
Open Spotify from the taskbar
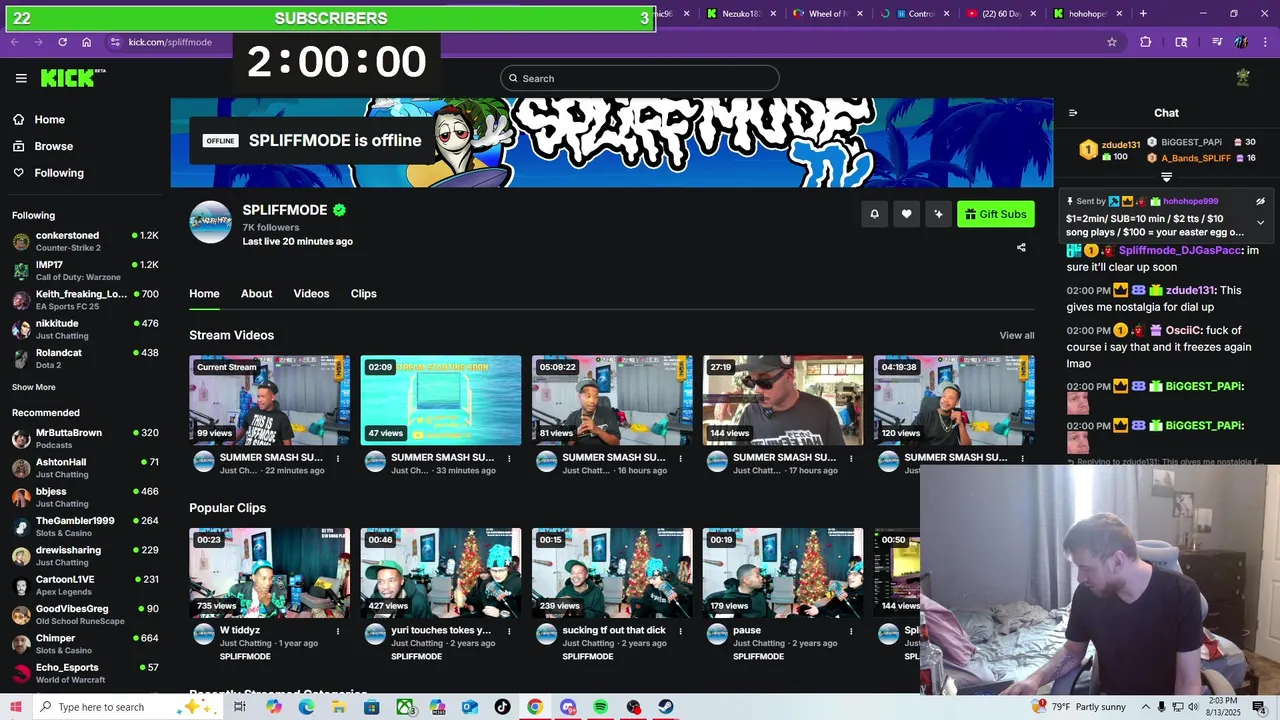point(600,707)
